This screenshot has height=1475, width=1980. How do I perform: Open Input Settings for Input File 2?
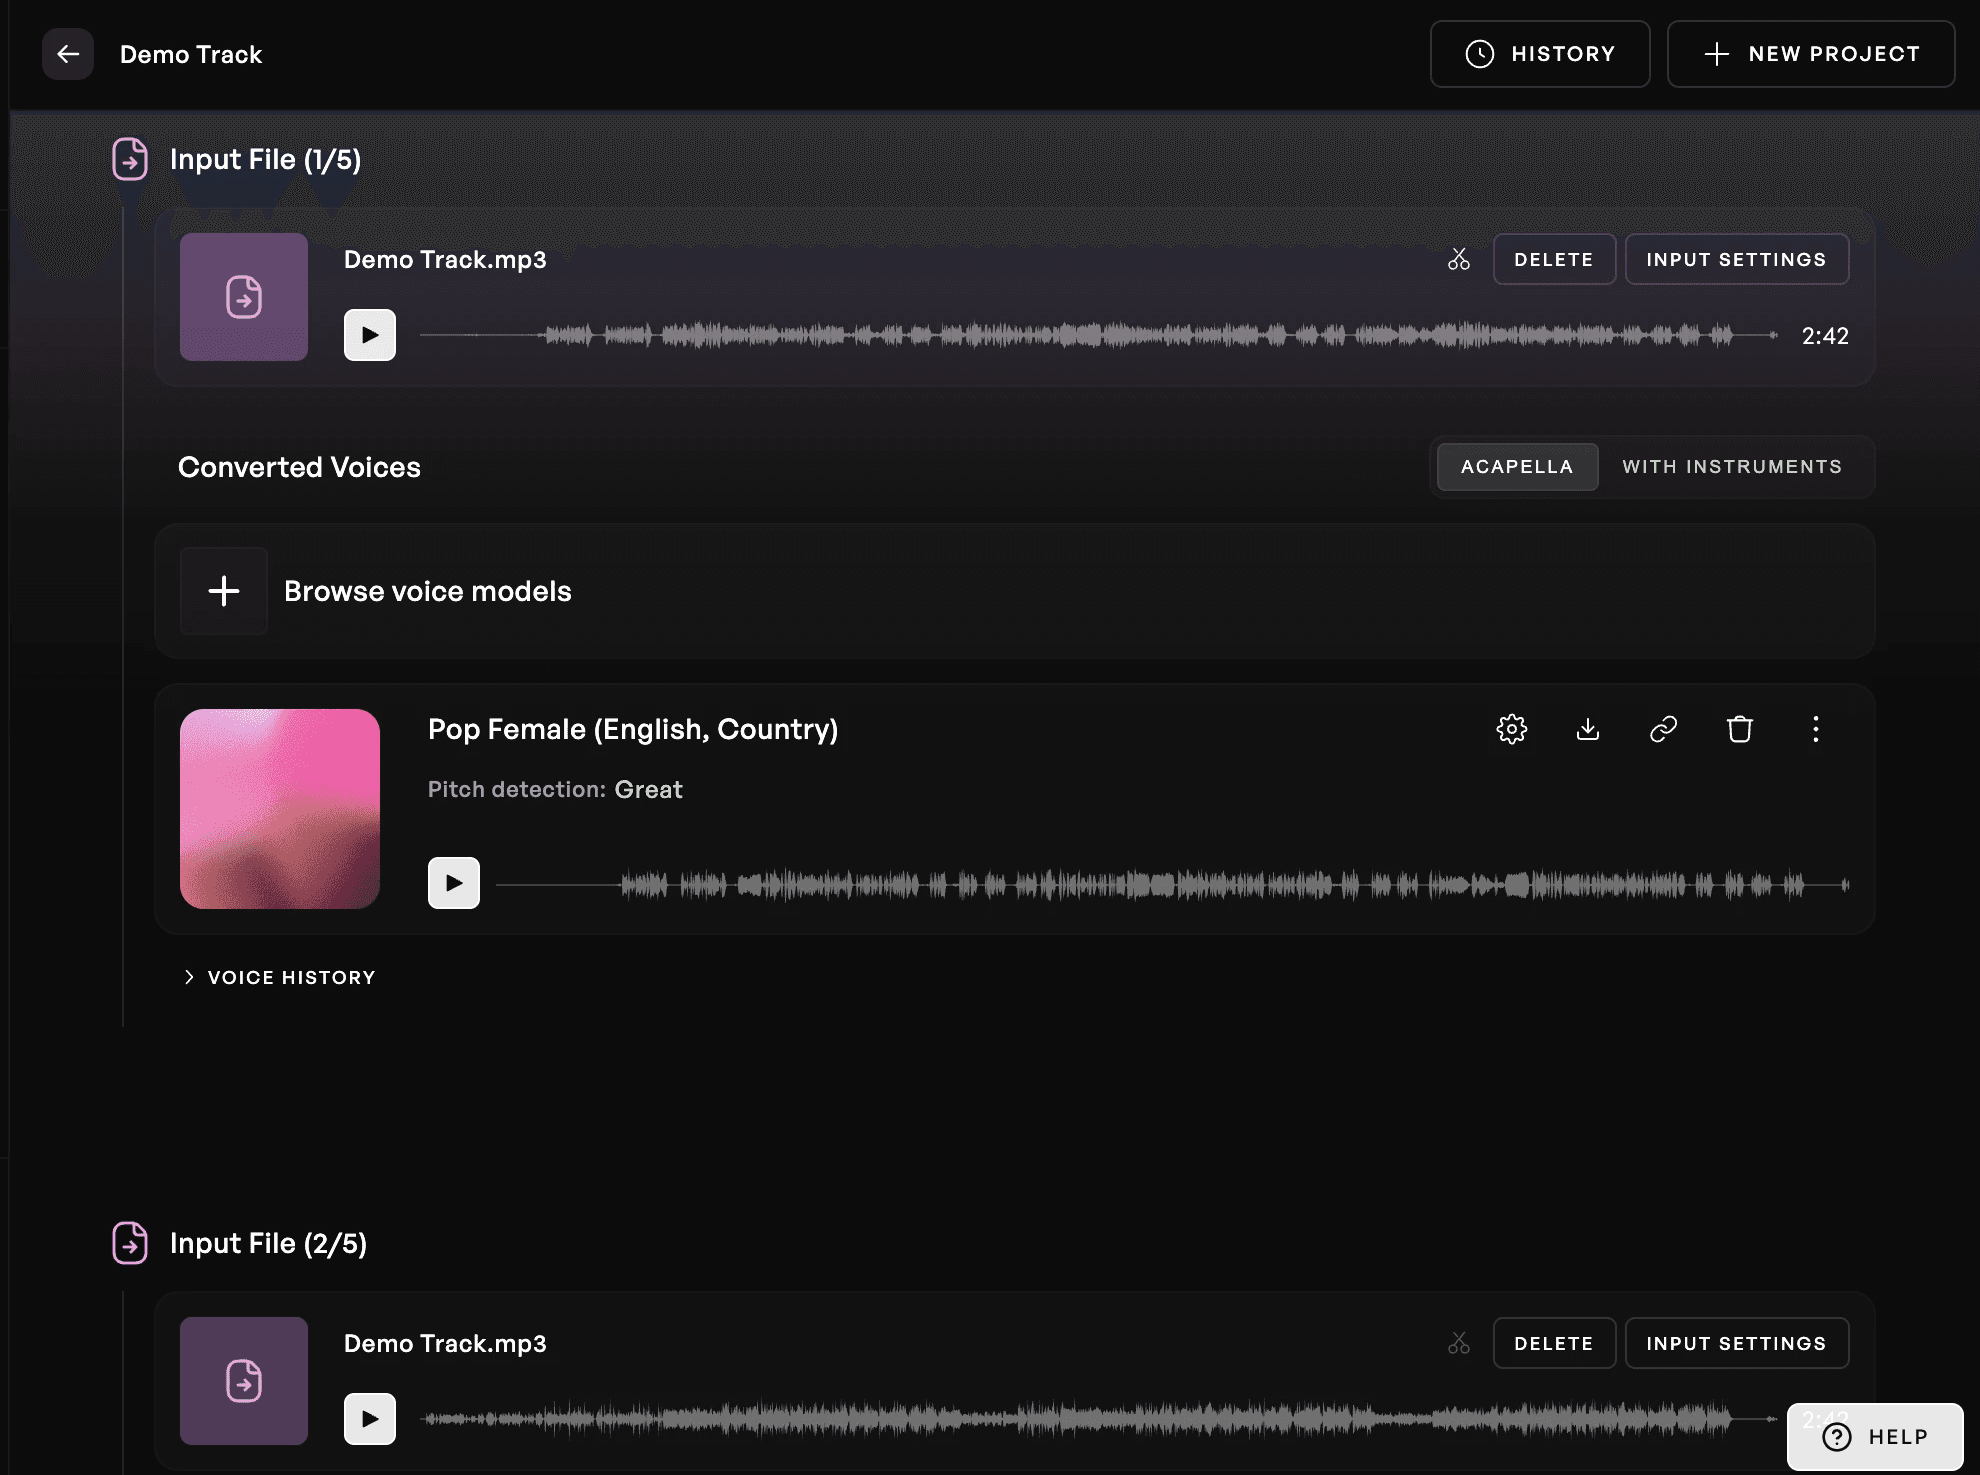(1736, 1344)
